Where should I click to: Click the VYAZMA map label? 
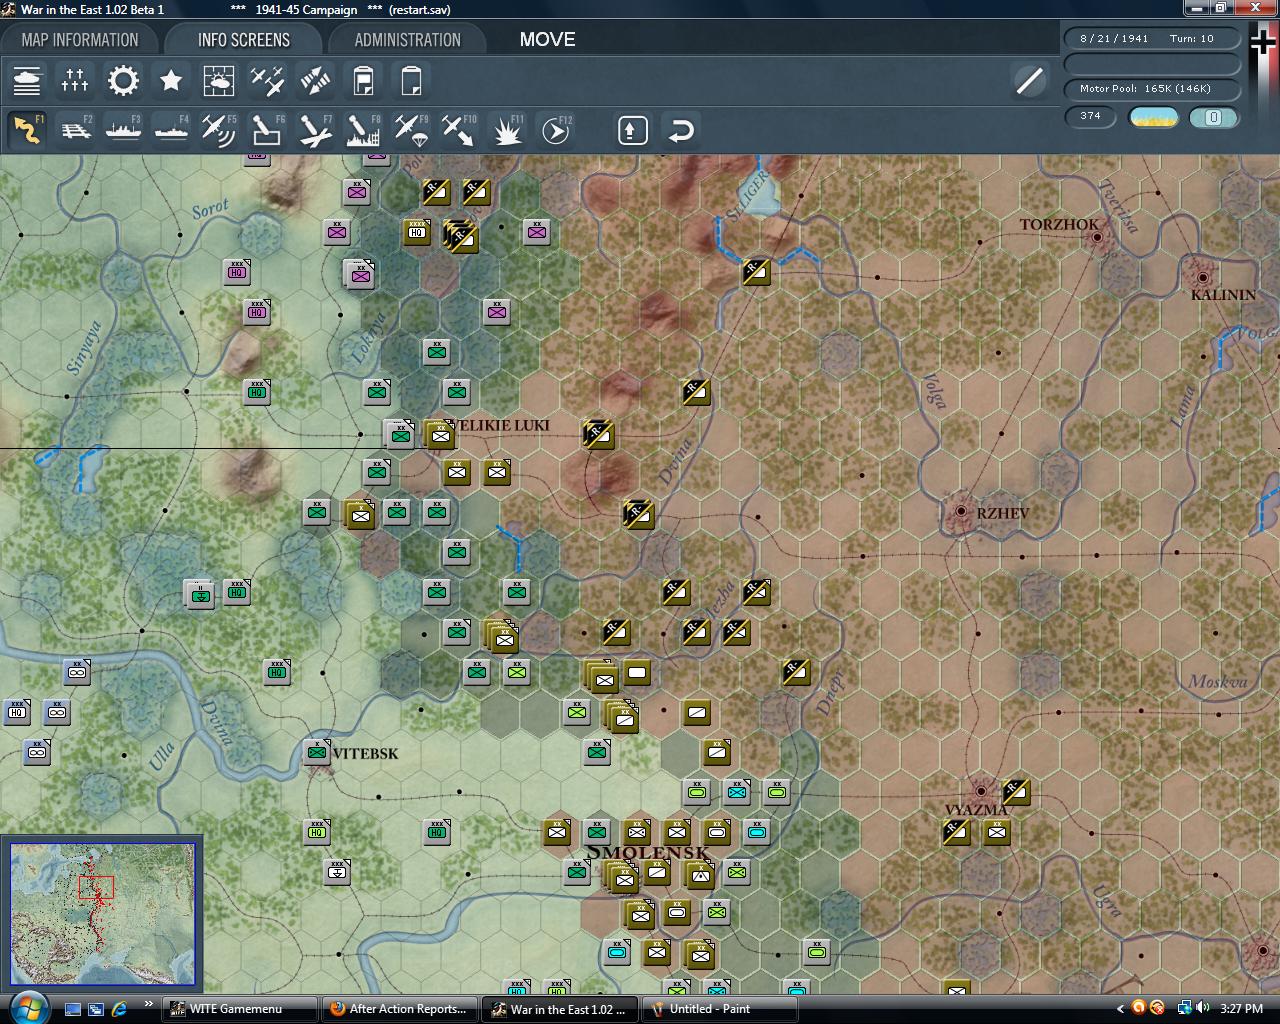tap(975, 810)
